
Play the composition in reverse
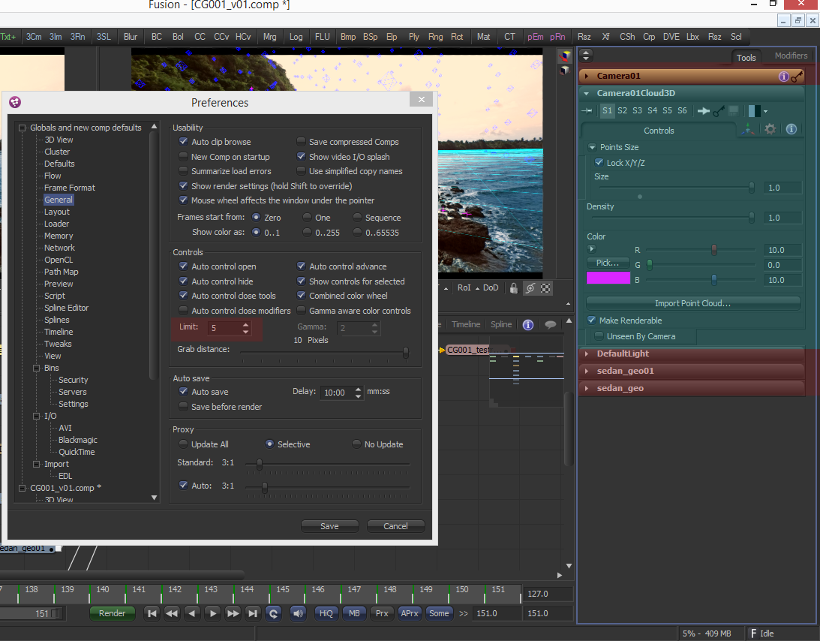coord(192,613)
